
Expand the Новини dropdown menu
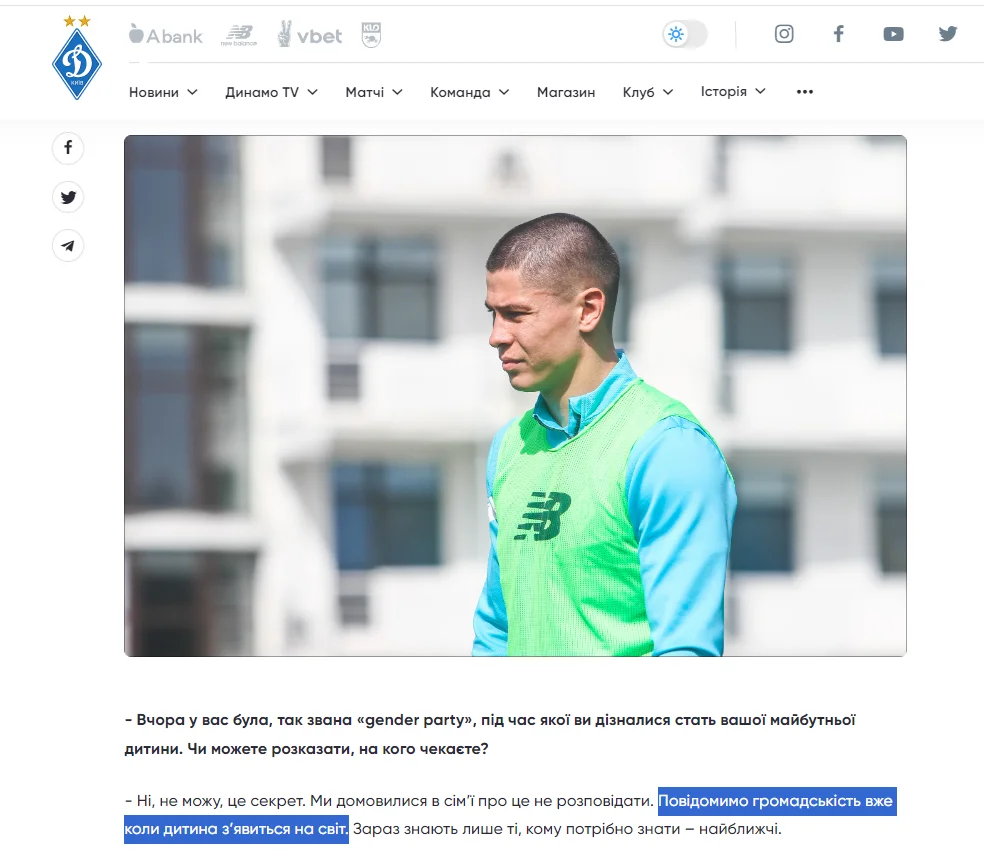163,92
